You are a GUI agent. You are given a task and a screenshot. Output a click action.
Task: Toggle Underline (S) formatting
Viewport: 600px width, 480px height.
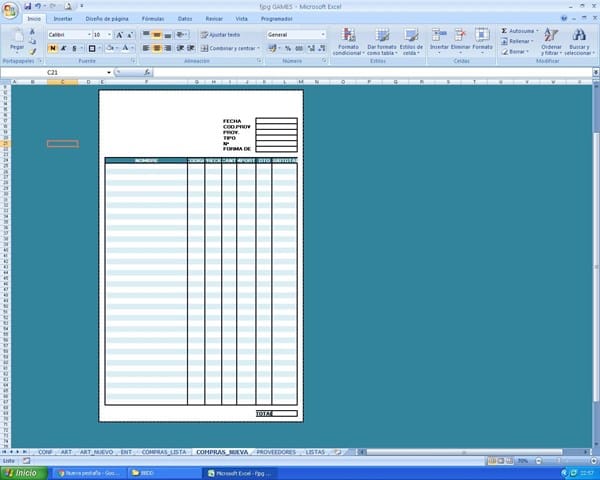[74, 48]
